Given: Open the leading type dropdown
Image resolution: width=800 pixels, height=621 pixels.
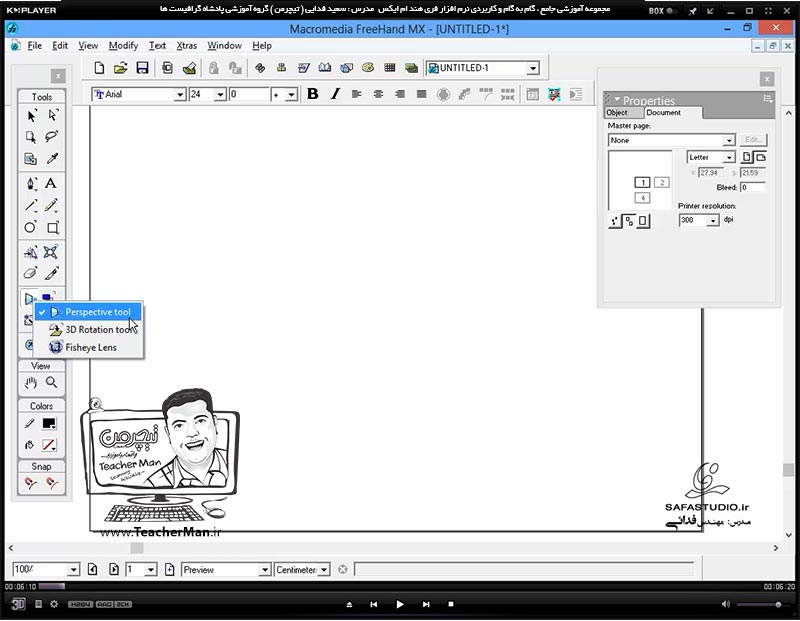Looking at the screenshot, I should pos(291,94).
